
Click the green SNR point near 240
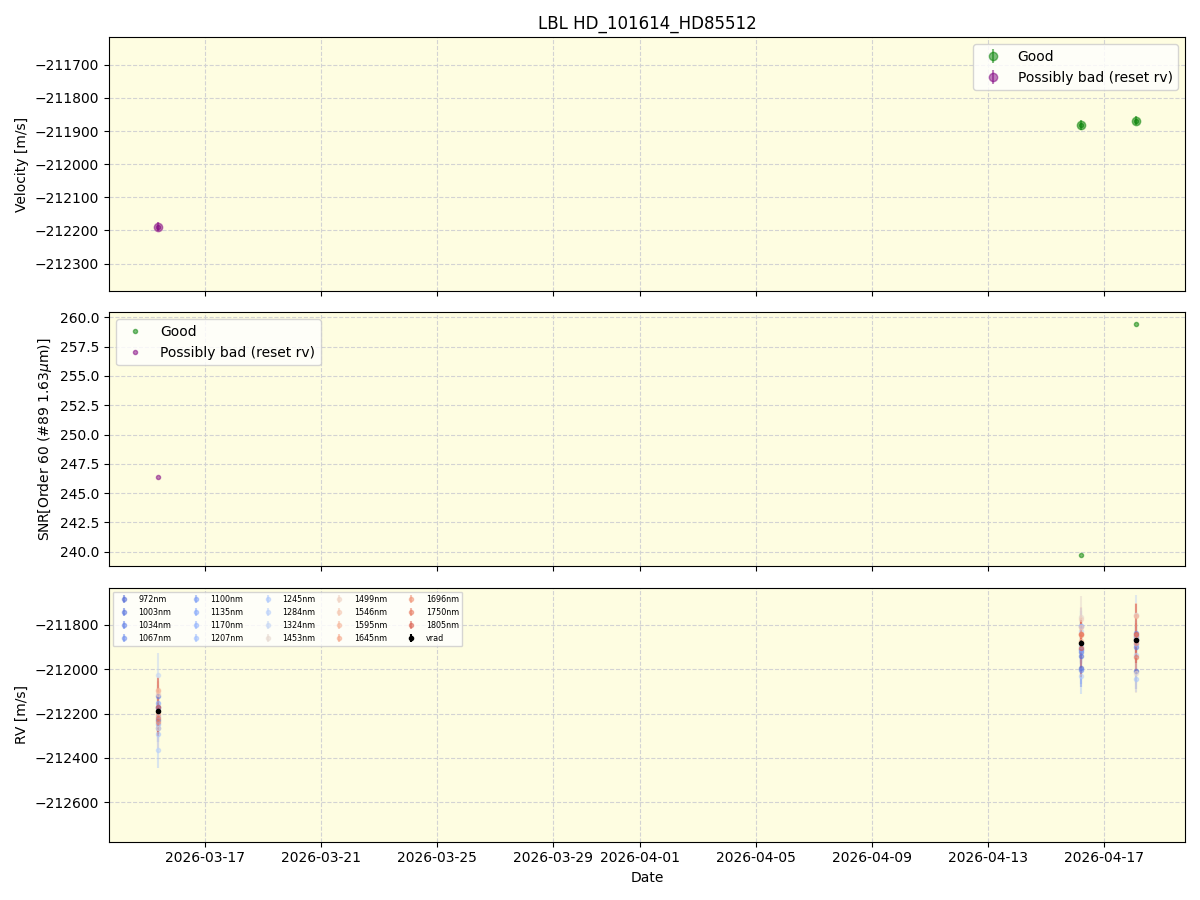(x=1081, y=555)
